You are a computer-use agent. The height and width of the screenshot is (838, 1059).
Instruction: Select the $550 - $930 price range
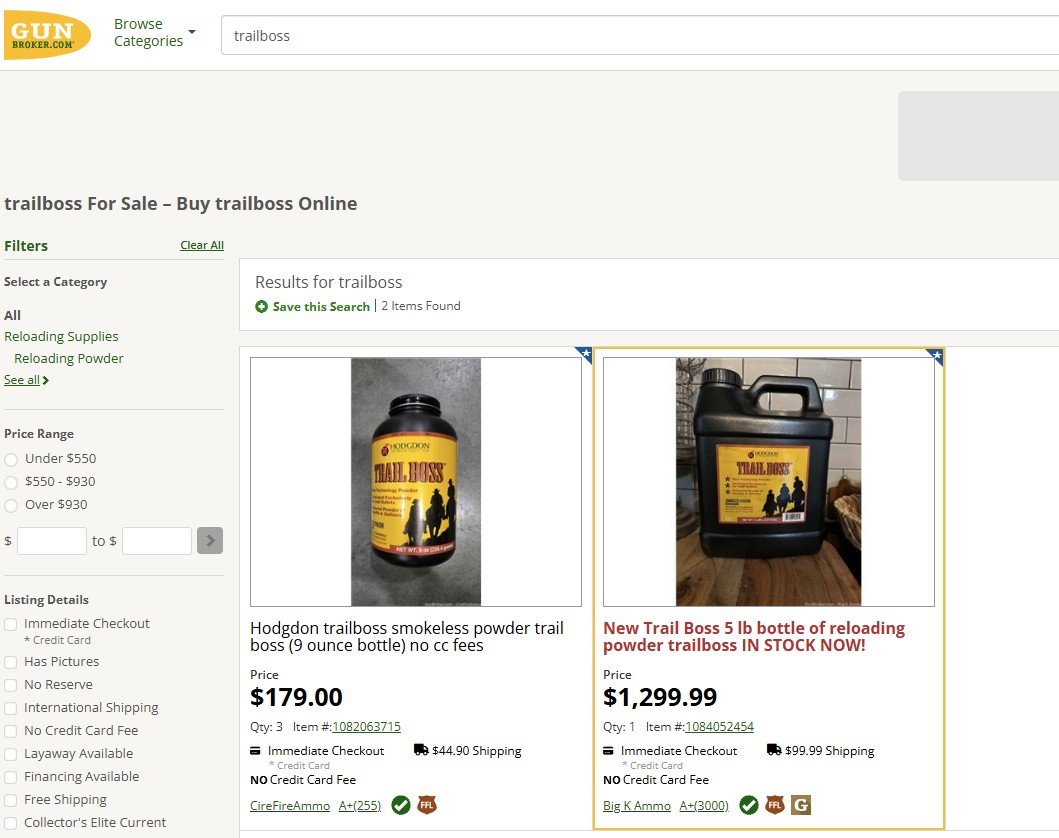tap(11, 483)
